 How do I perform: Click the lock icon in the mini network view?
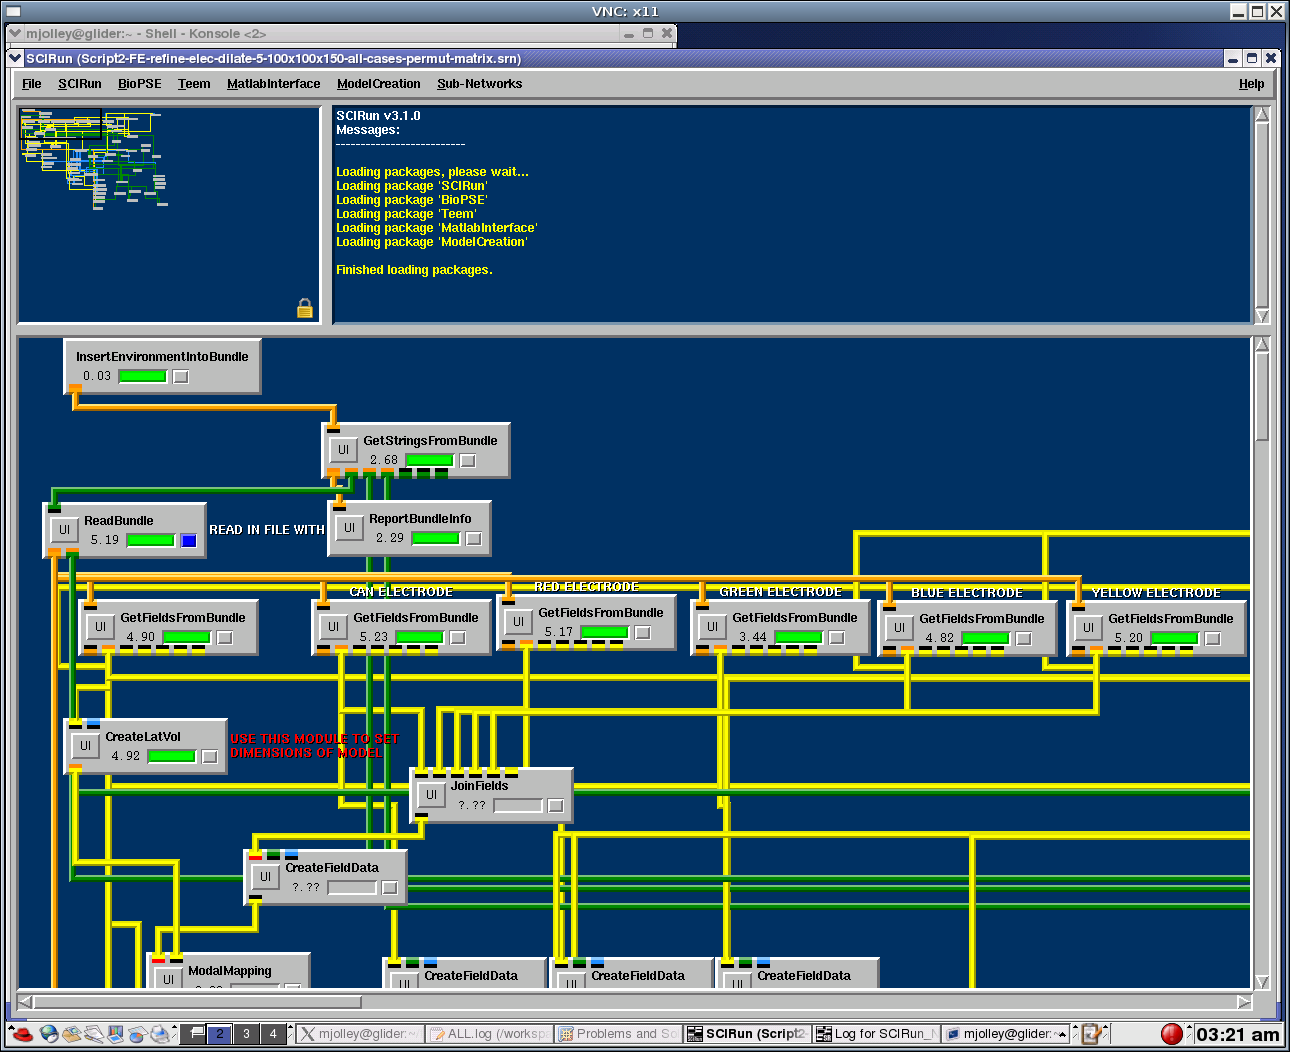305,308
